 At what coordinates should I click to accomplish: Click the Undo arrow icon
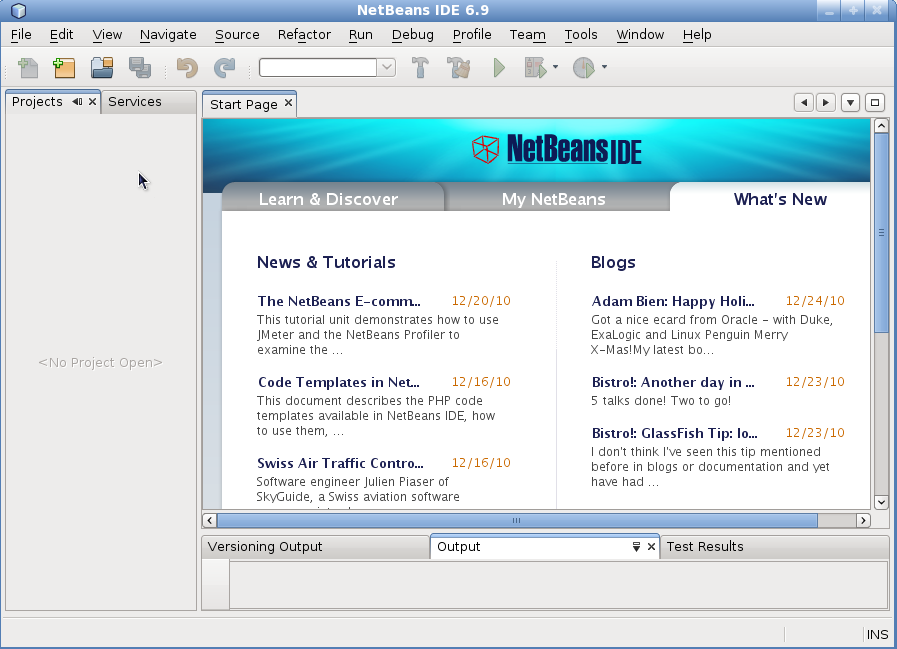[187, 68]
